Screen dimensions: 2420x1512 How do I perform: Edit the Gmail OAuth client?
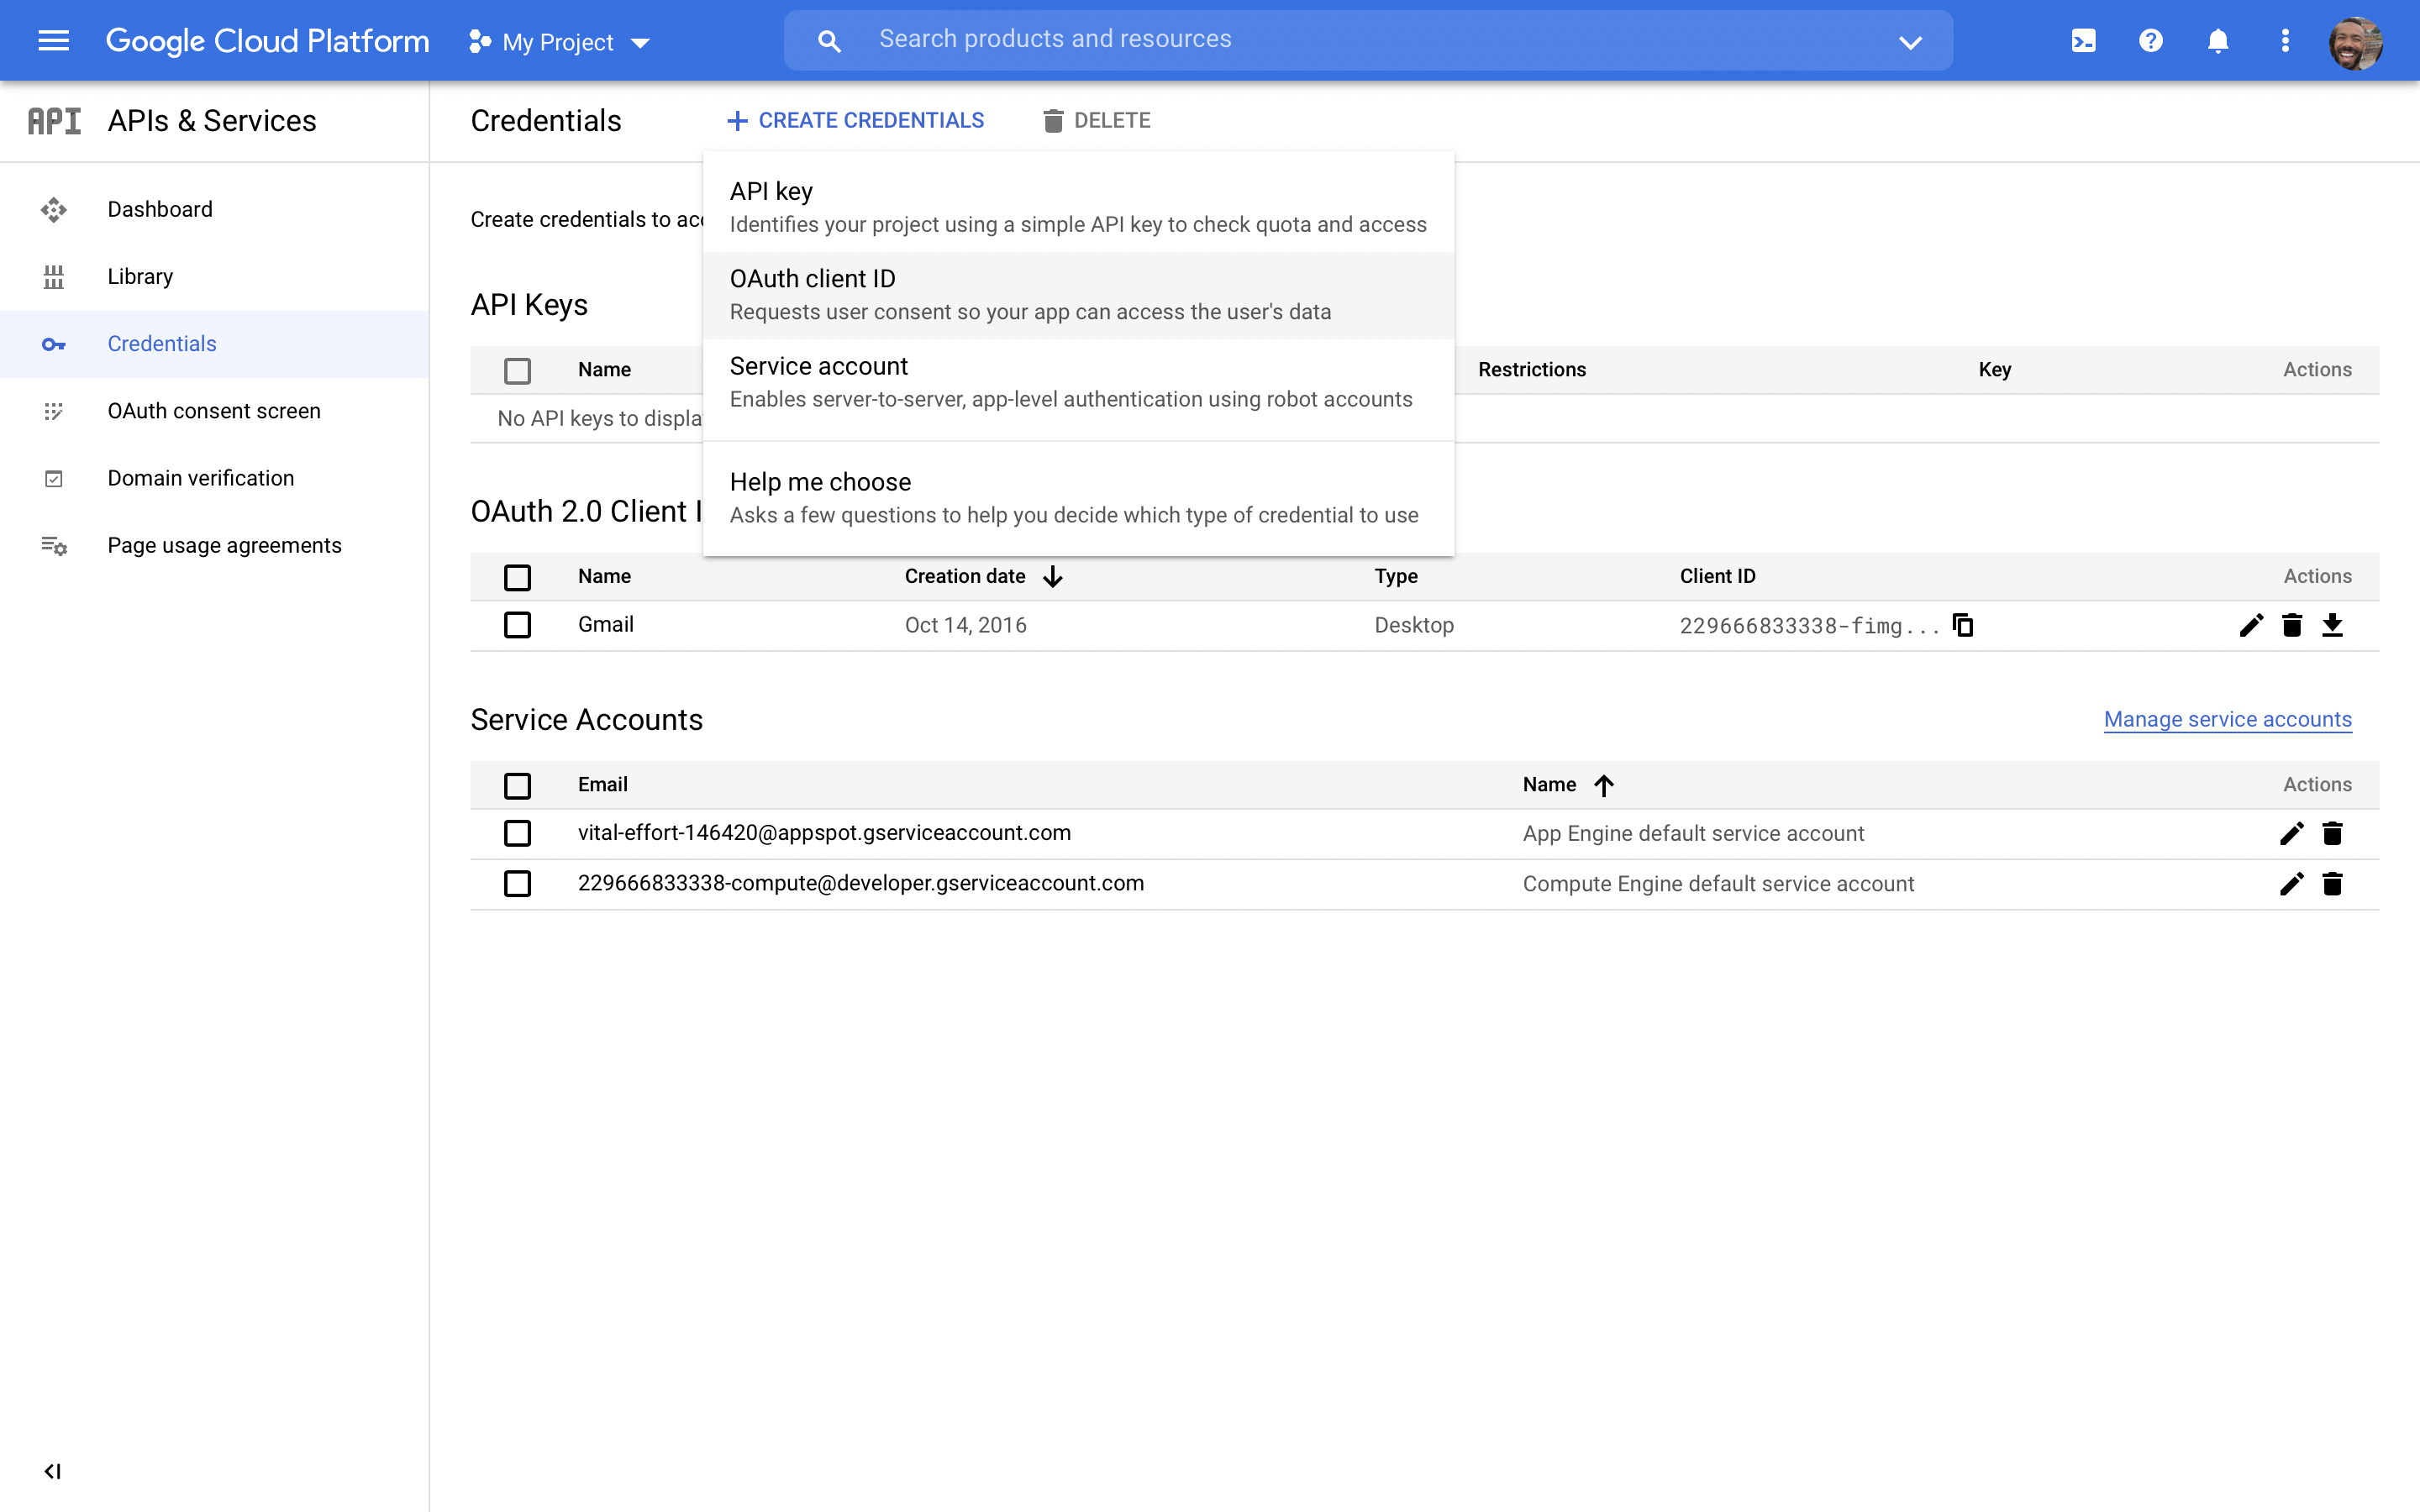point(2251,625)
